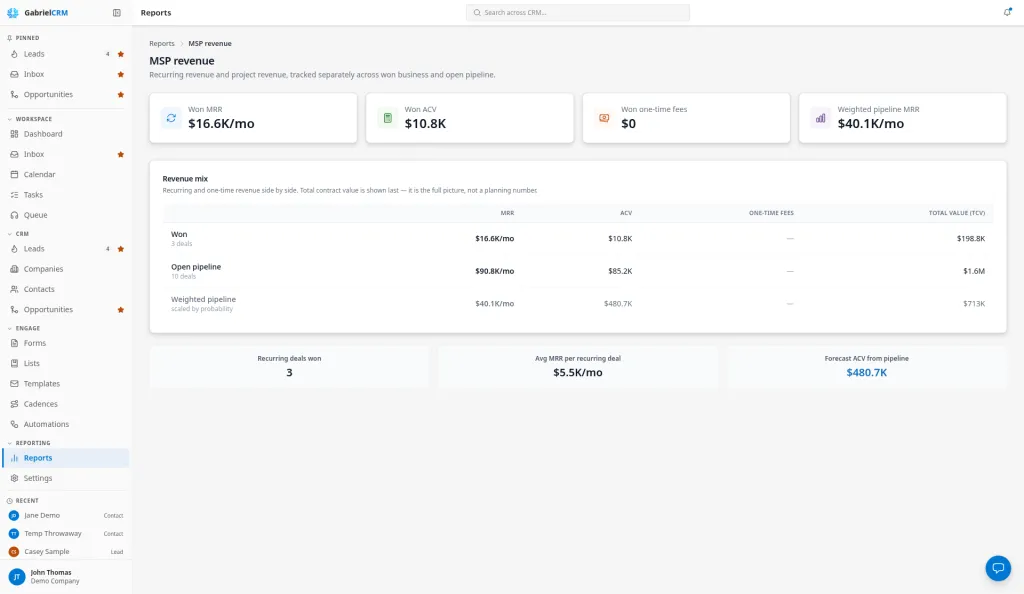Open Queue via its headset icon

click(x=14, y=215)
